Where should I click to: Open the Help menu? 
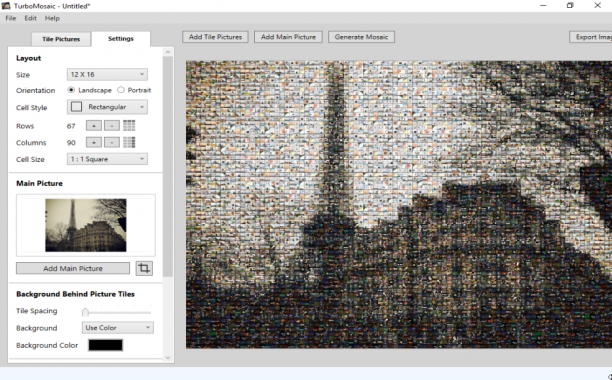coord(52,18)
